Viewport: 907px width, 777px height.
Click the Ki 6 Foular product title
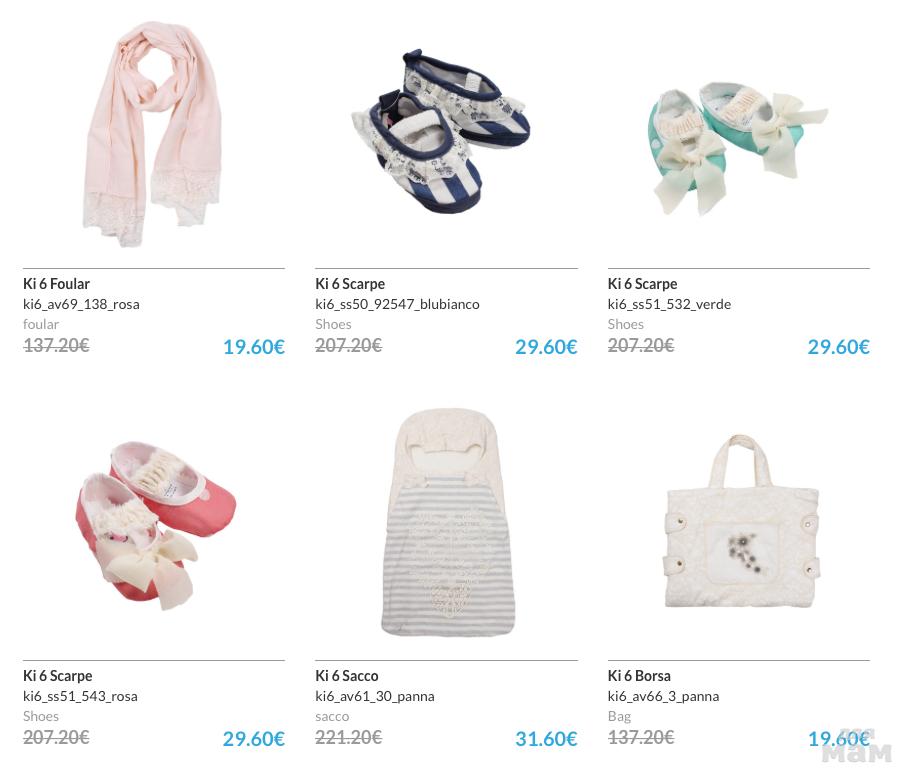56,283
